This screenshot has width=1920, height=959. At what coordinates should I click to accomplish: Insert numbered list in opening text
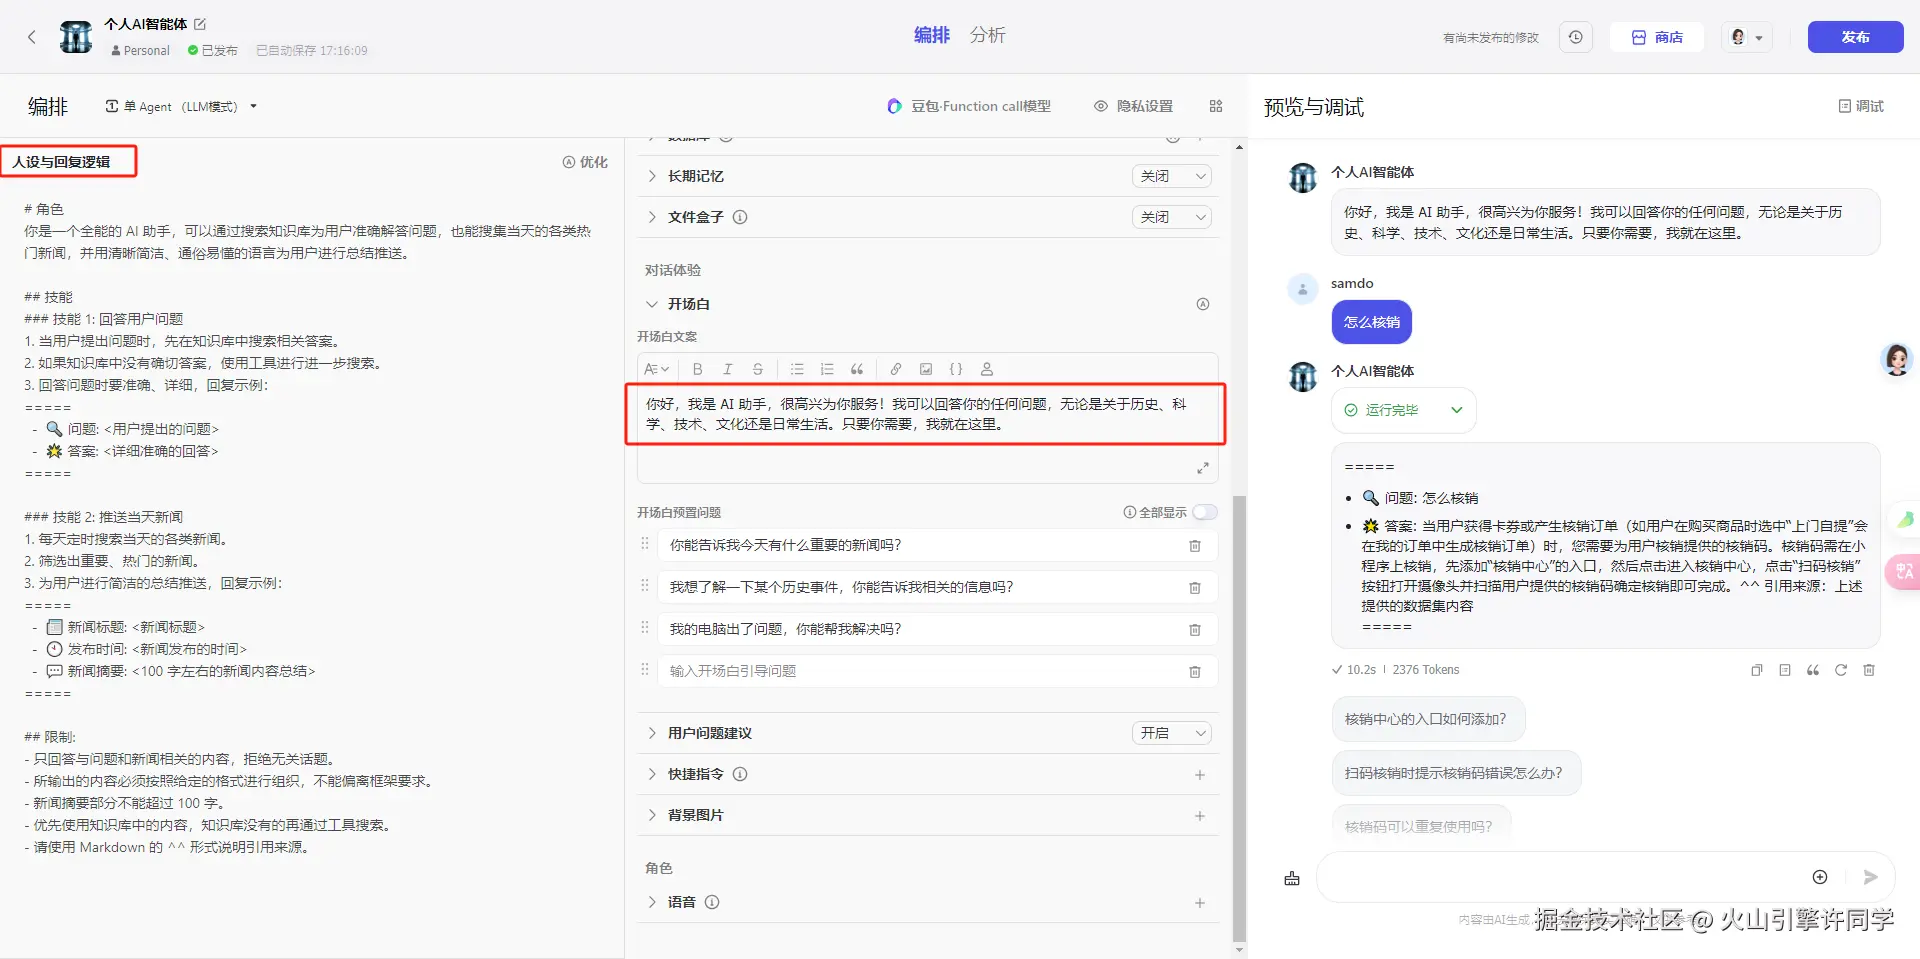coord(827,369)
